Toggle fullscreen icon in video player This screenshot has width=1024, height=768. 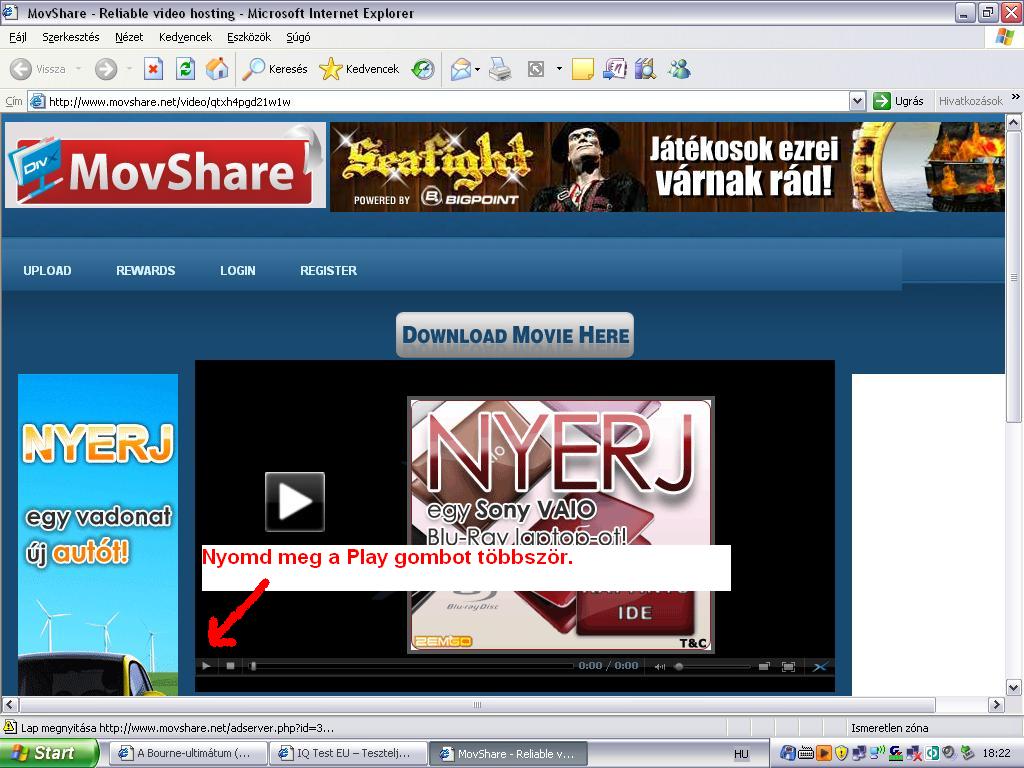click(788, 666)
